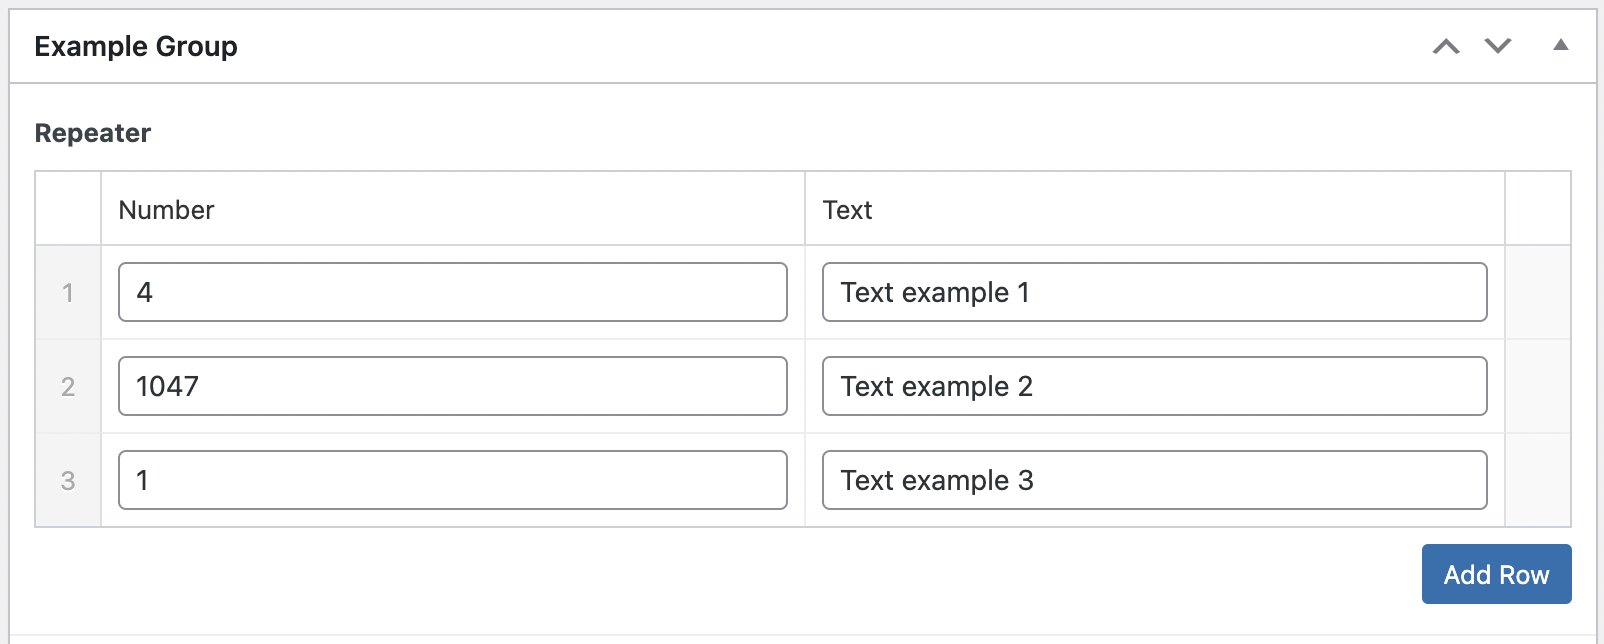This screenshot has width=1604, height=644.
Task: Click Number field in row 3
Action: [452, 480]
